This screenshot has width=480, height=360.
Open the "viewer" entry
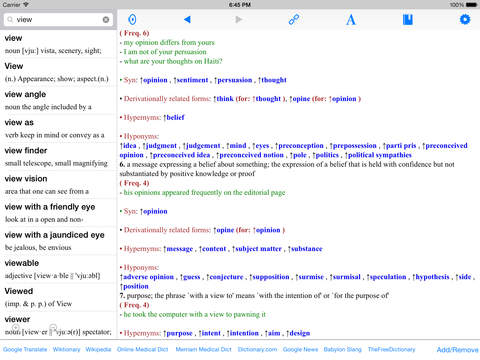[58, 325]
